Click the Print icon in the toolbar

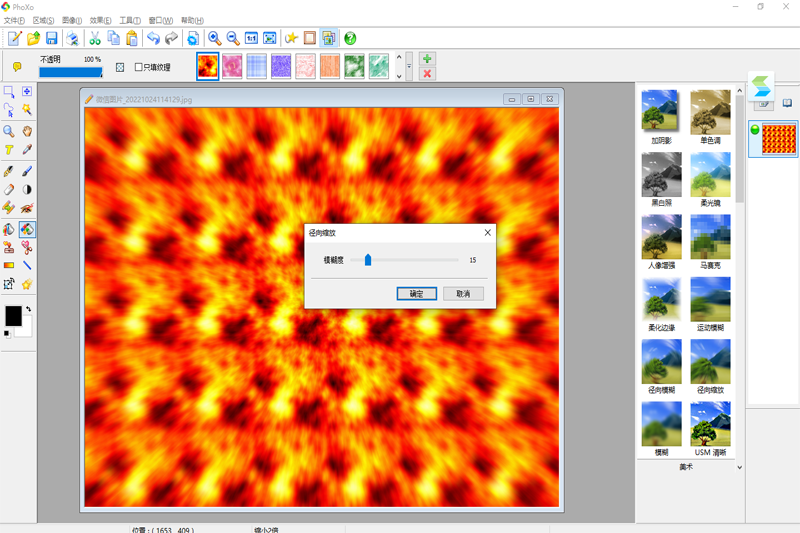(73, 38)
